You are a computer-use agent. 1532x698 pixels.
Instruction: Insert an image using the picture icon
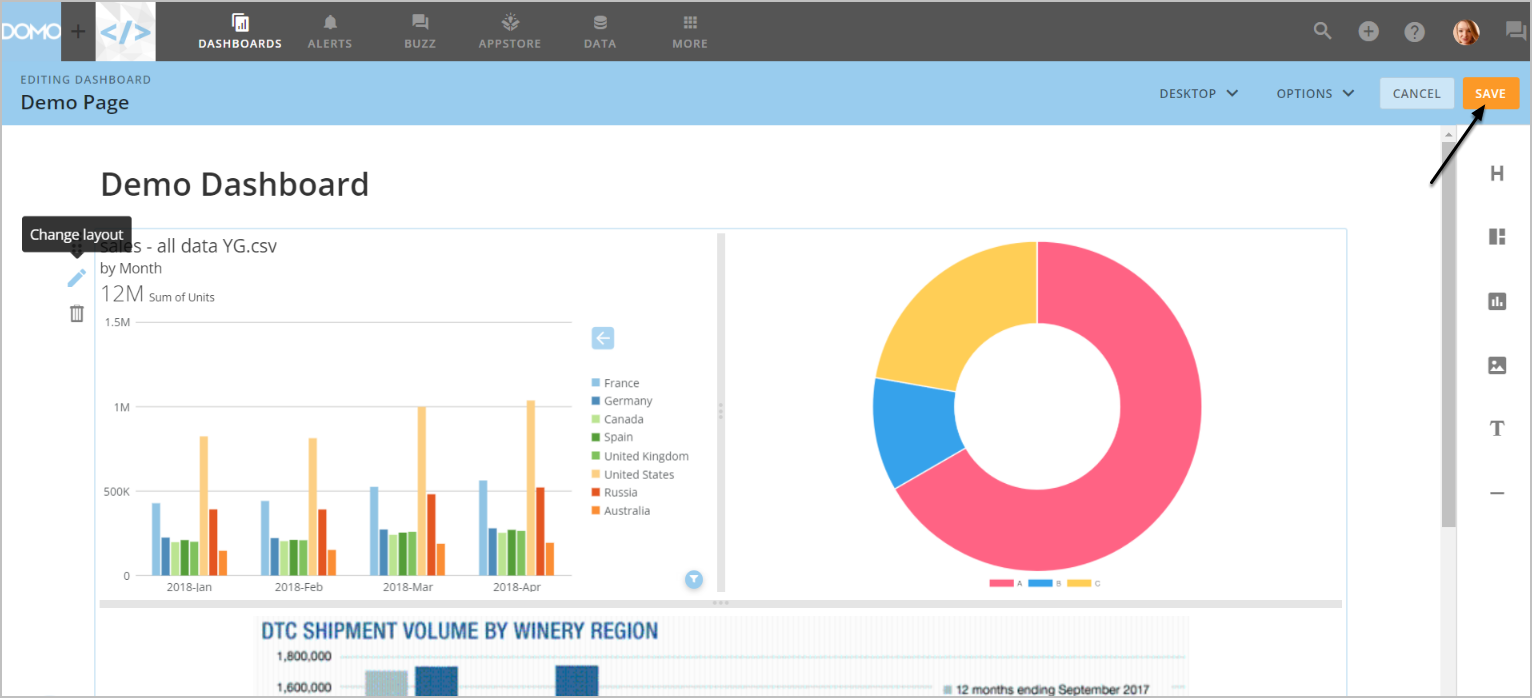pos(1497,365)
